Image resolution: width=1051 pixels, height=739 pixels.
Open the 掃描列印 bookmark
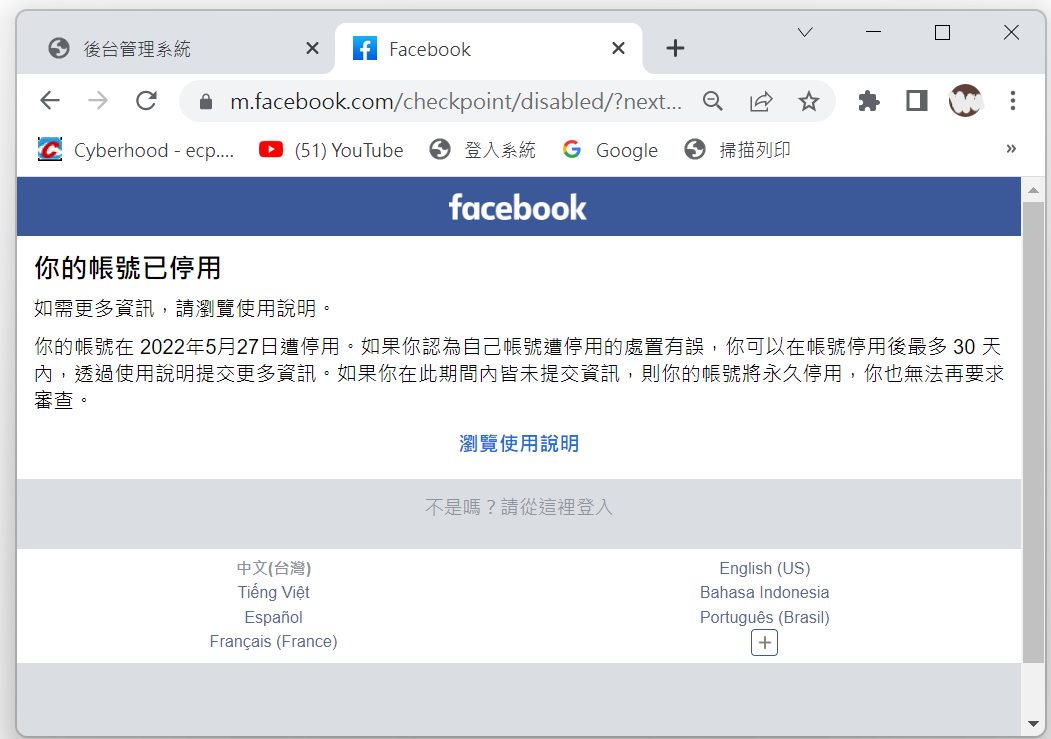click(x=737, y=149)
